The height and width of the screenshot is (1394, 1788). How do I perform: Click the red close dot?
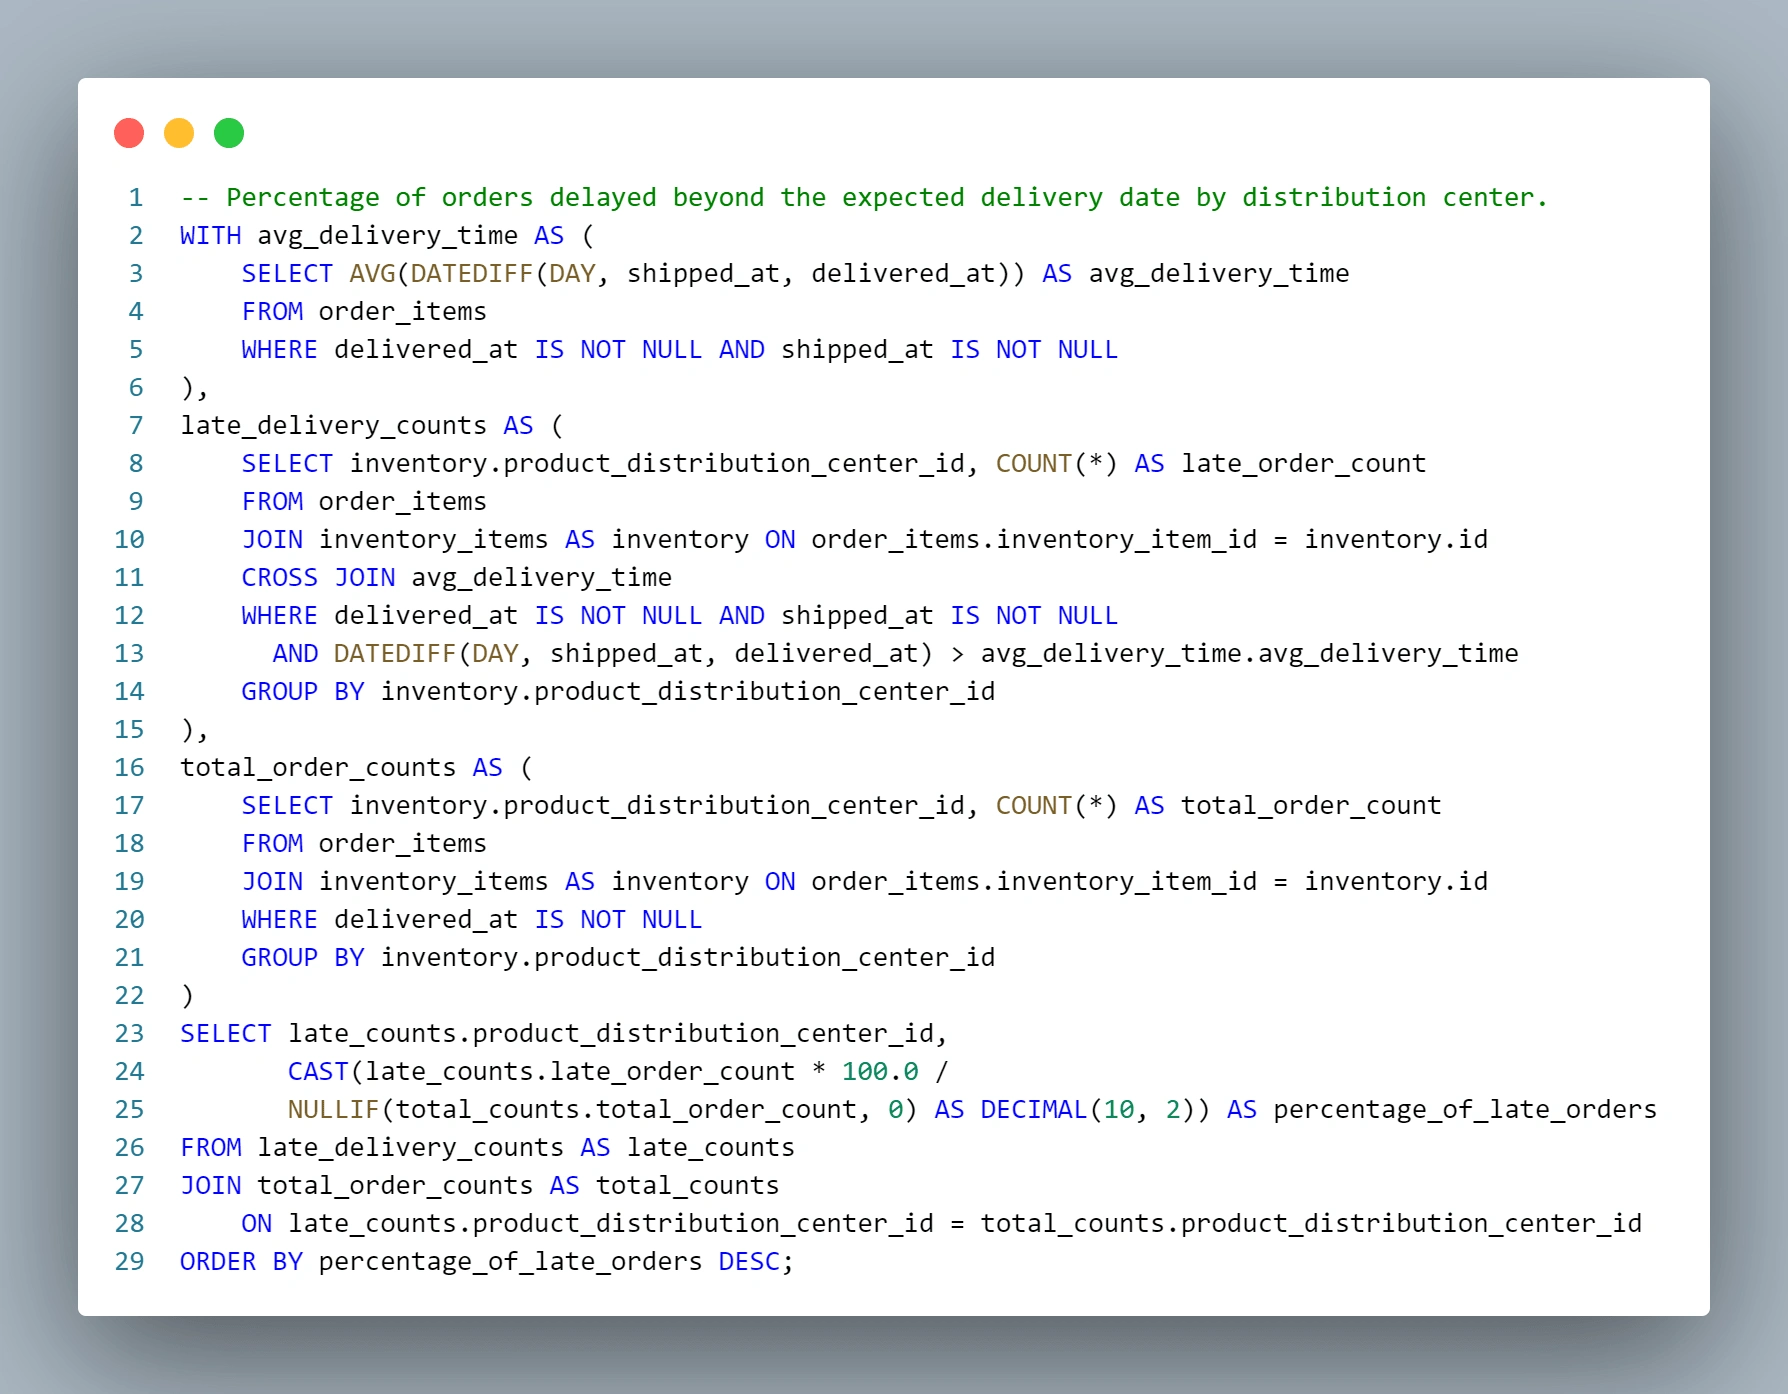[129, 133]
